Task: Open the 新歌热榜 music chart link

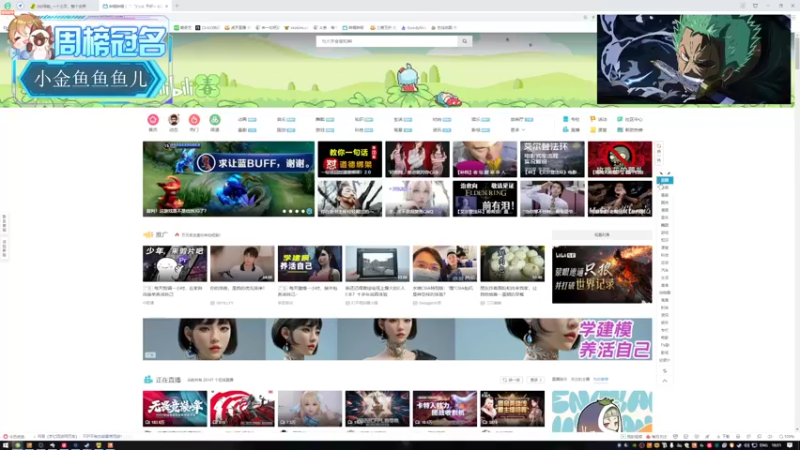Action: 630,130
